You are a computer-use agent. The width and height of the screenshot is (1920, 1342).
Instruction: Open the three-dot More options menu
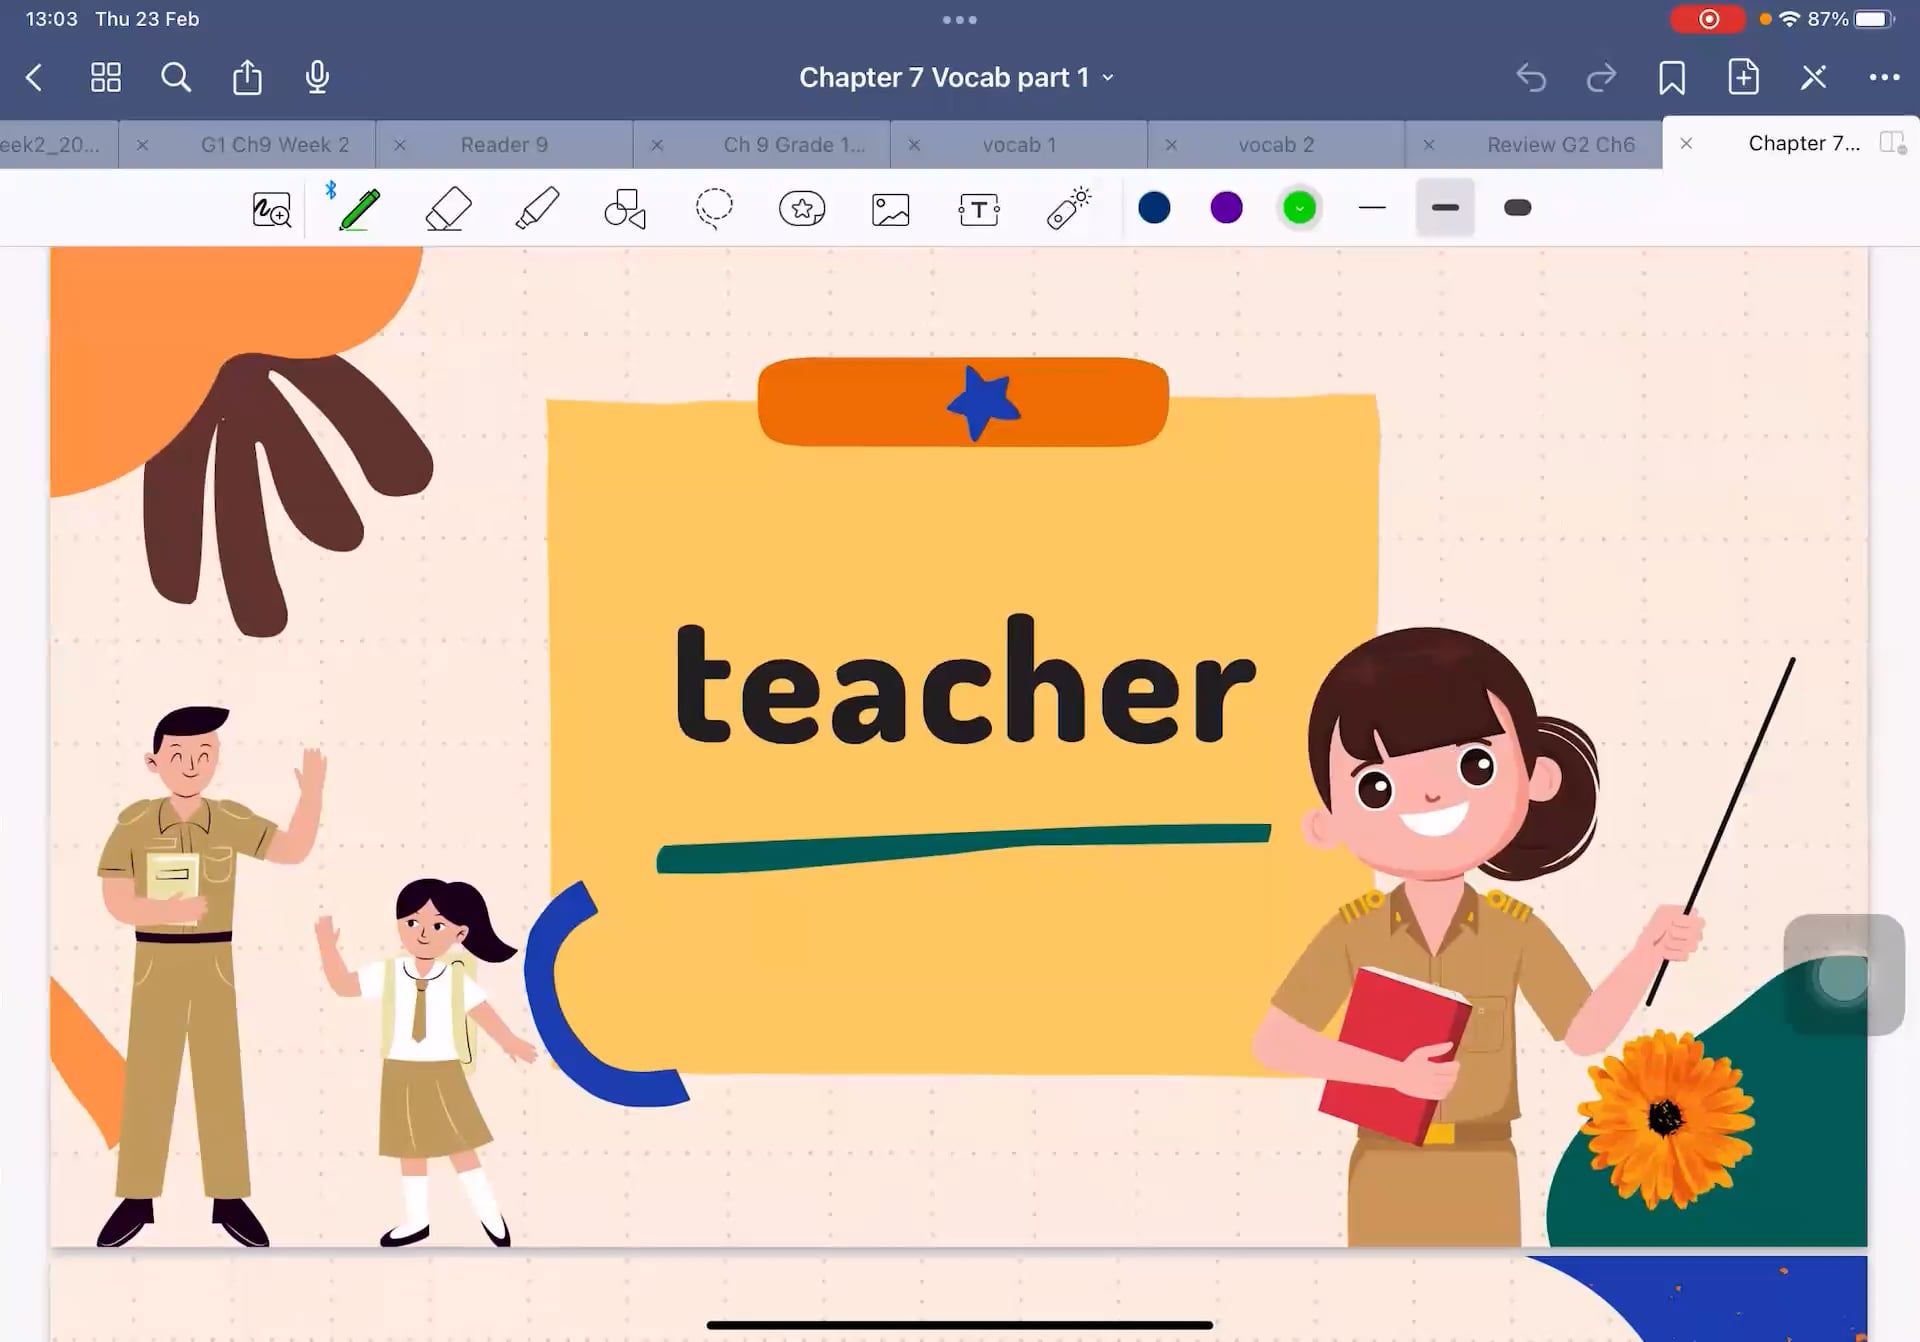(x=1884, y=78)
